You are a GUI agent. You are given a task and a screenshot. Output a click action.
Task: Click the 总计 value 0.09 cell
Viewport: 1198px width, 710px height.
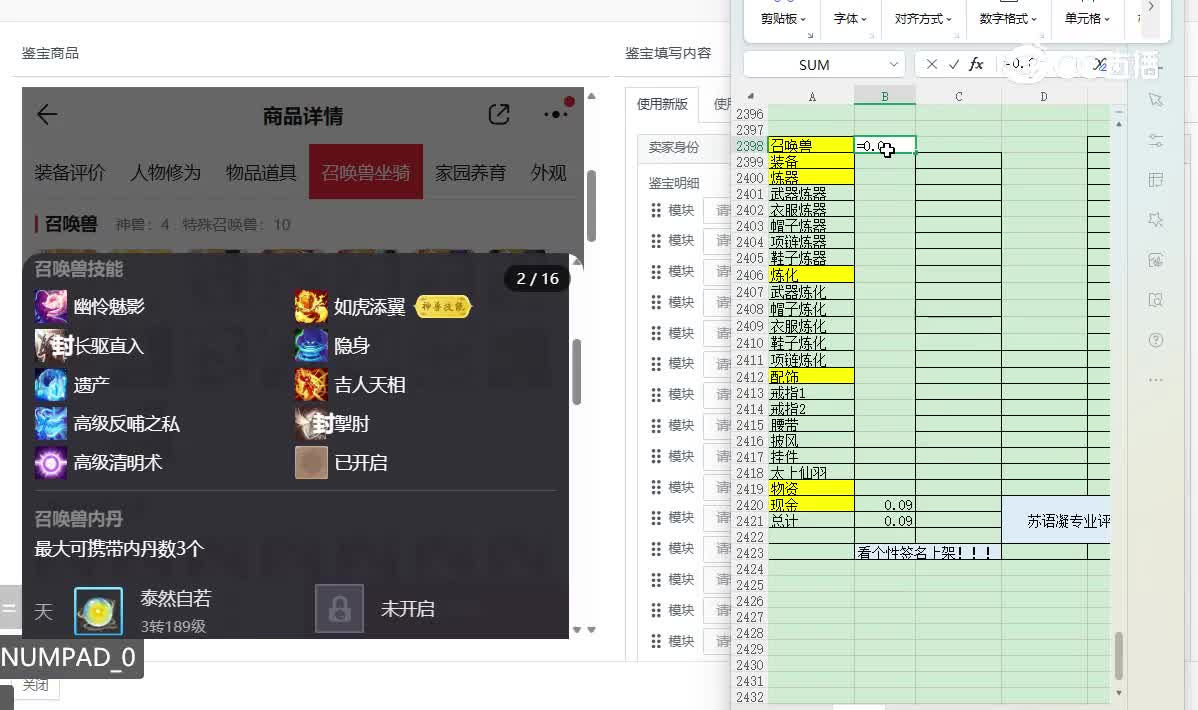coord(885,520)
